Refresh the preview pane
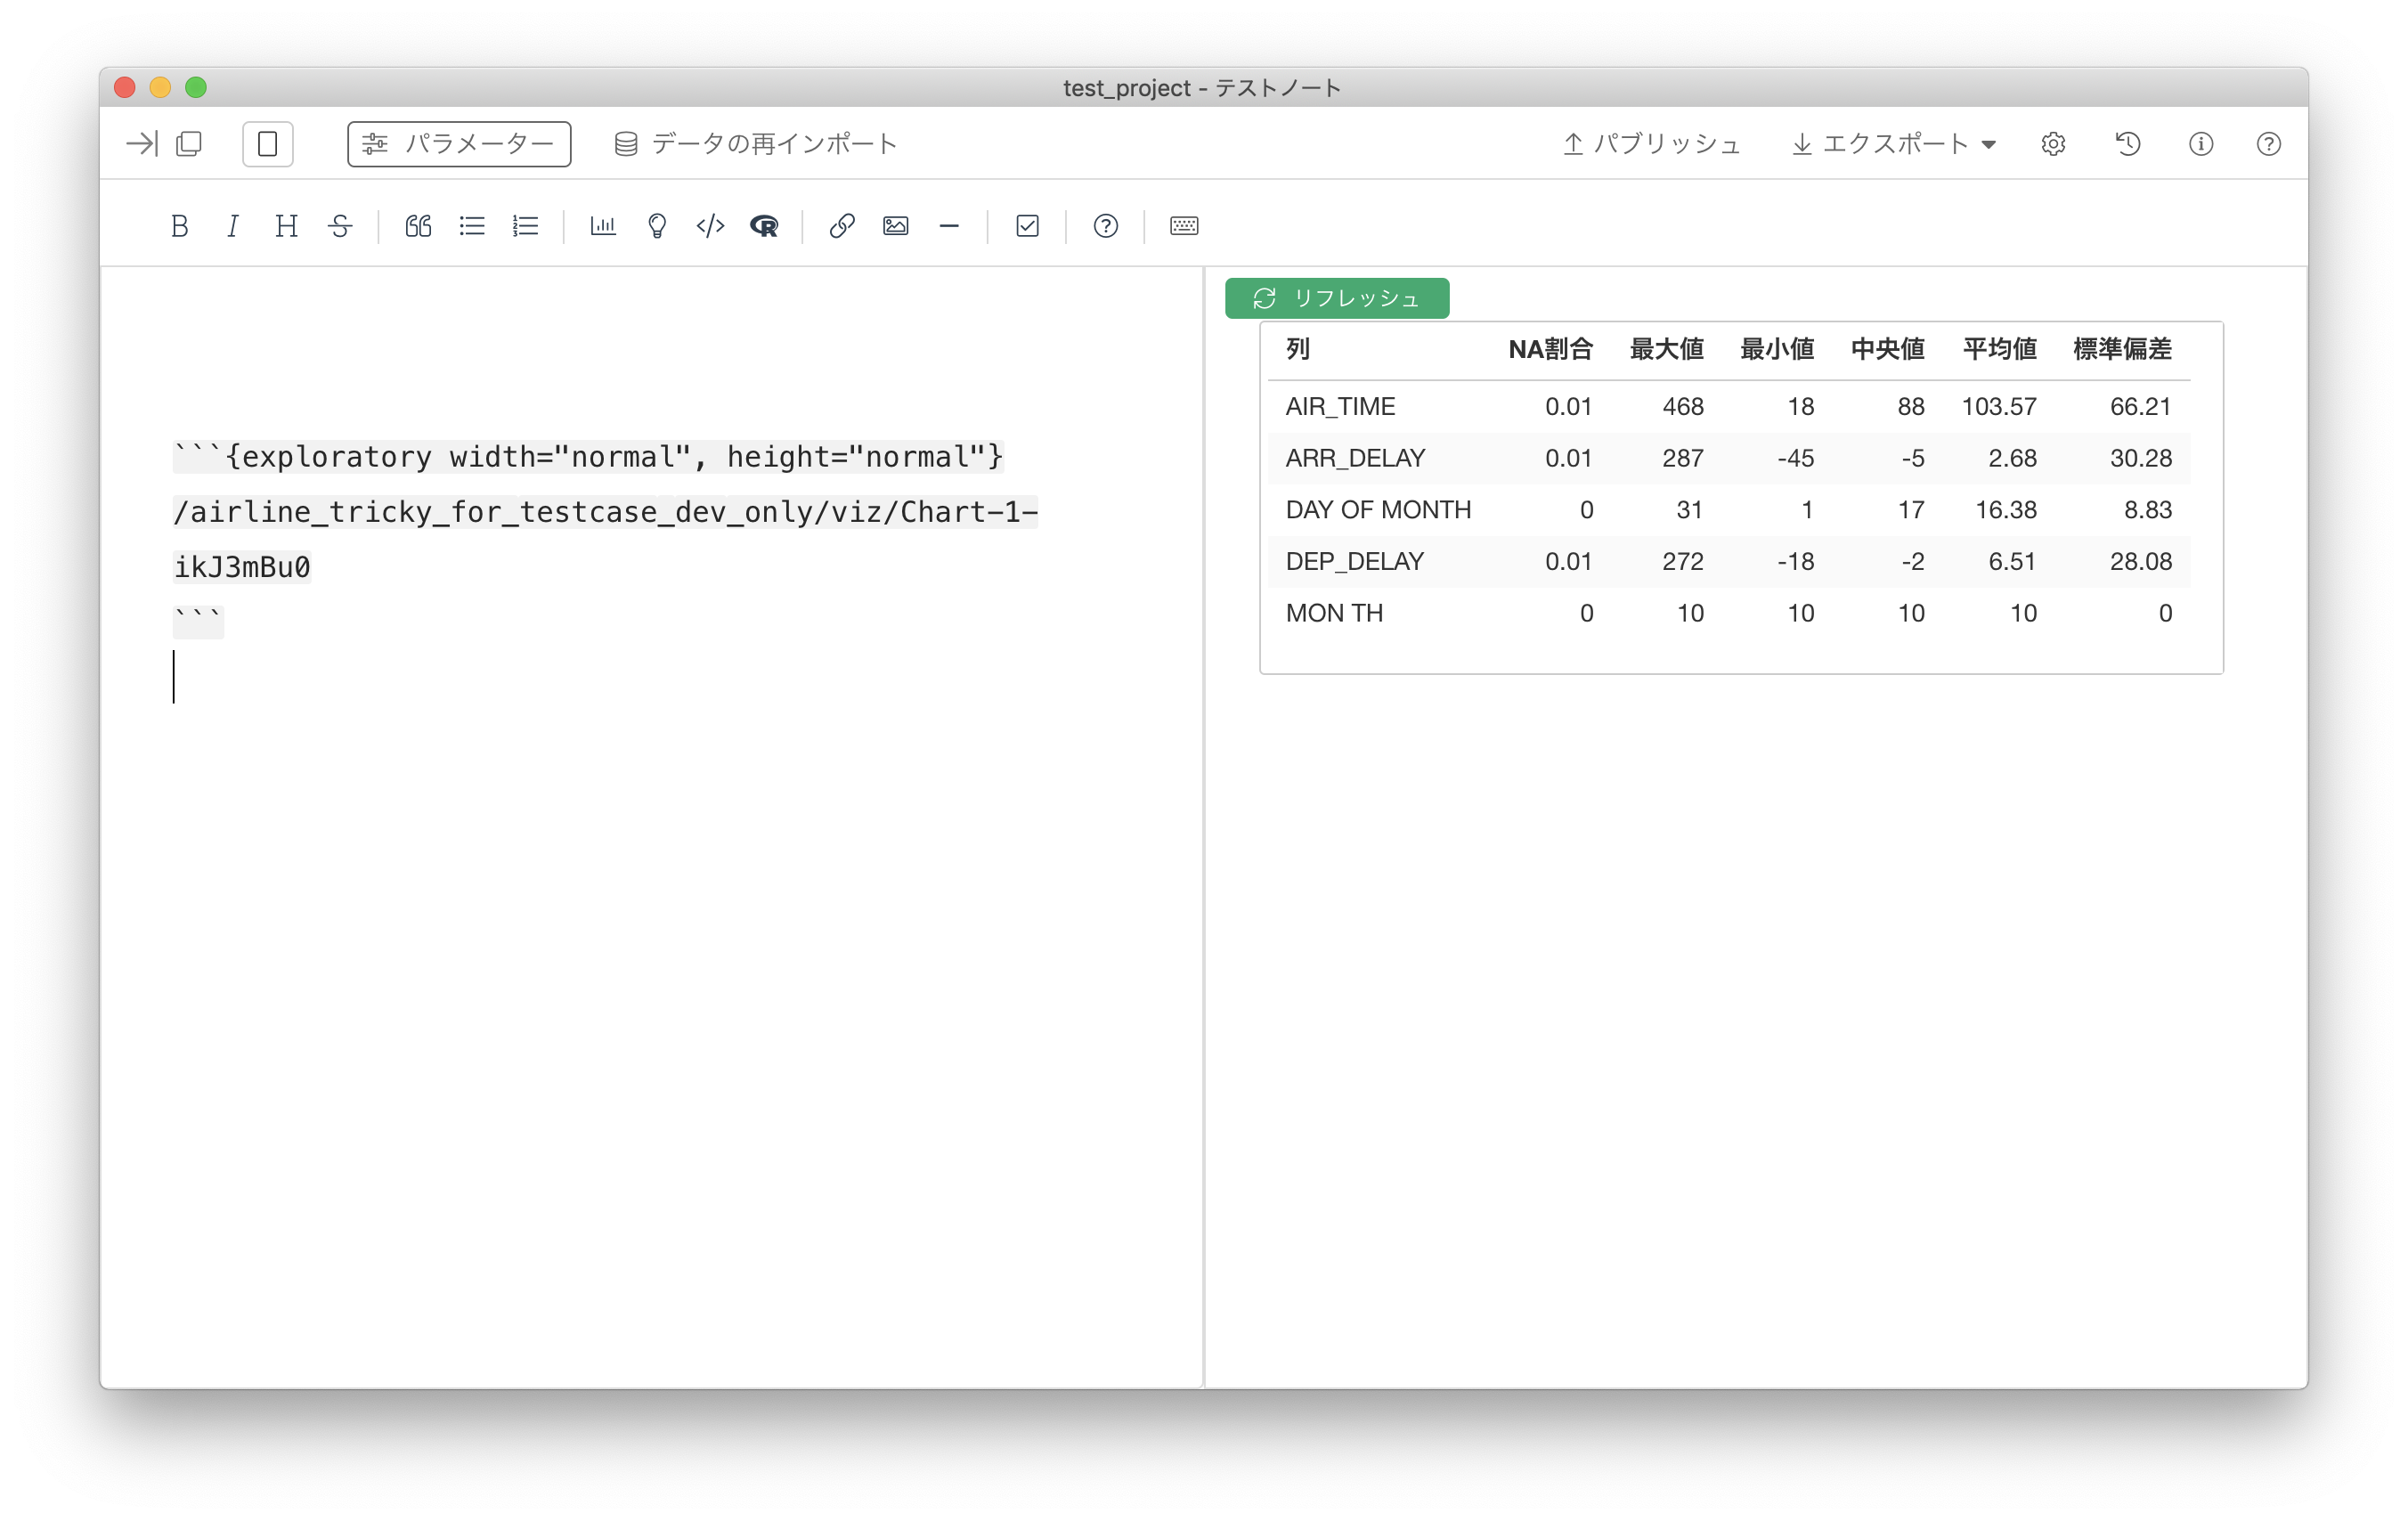 click(x=1337, y=298)
